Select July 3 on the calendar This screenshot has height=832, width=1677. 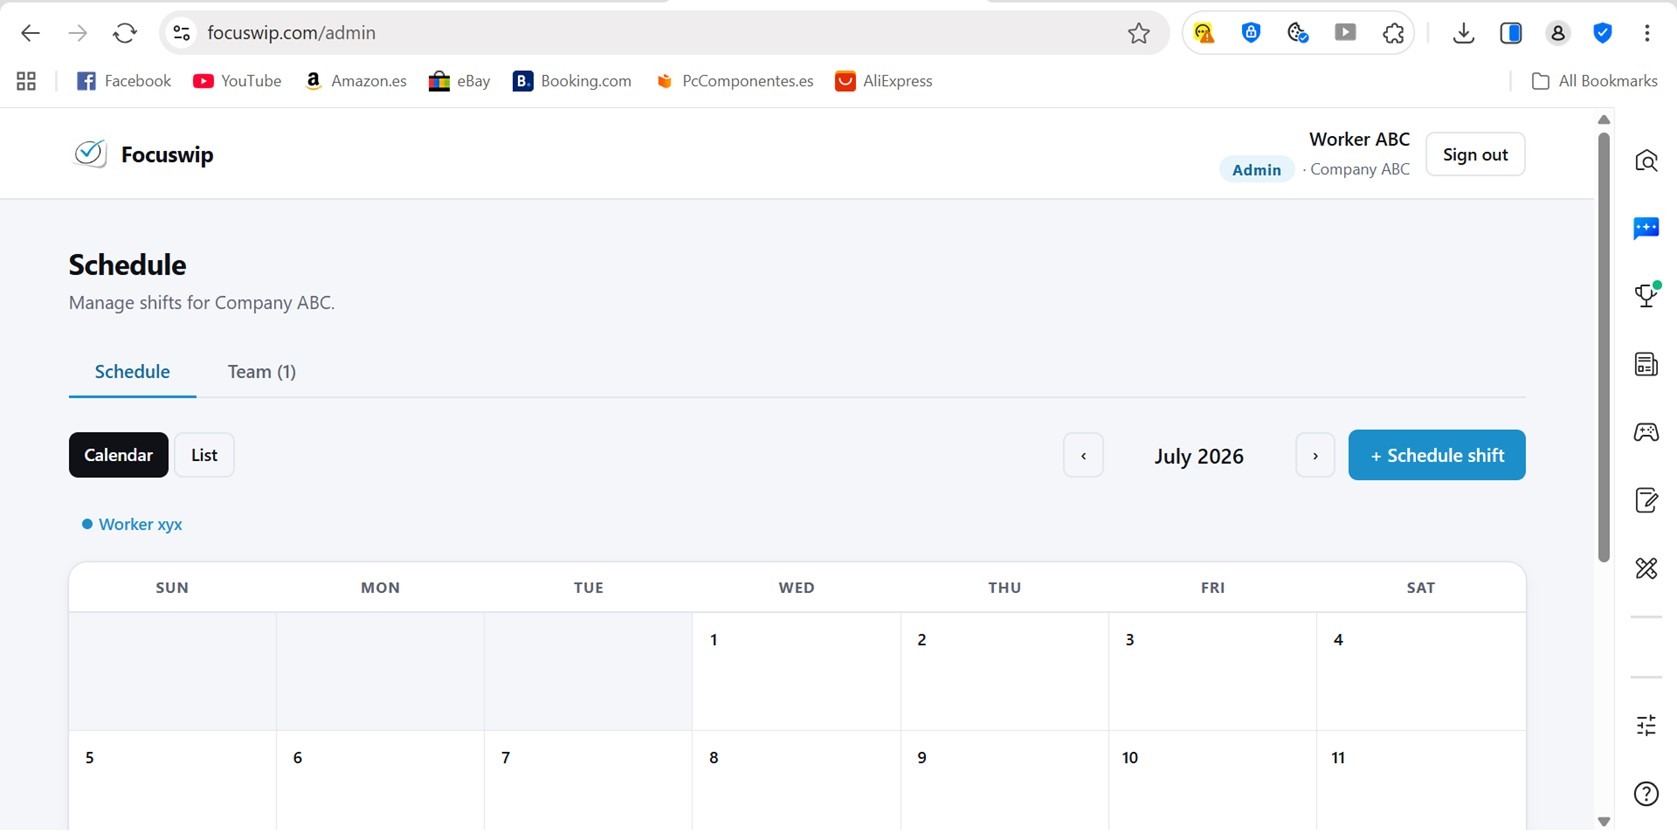[x=1212, y=671]
